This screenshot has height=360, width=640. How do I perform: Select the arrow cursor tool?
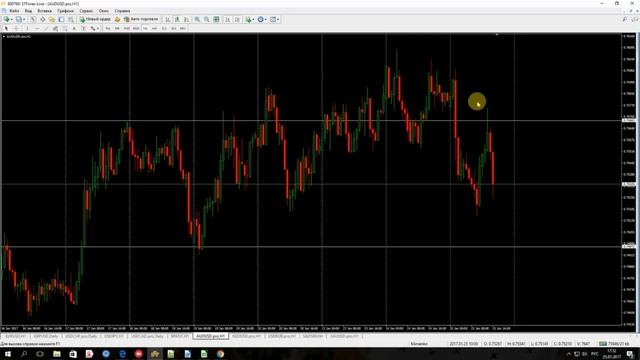[x=6, y=28]
